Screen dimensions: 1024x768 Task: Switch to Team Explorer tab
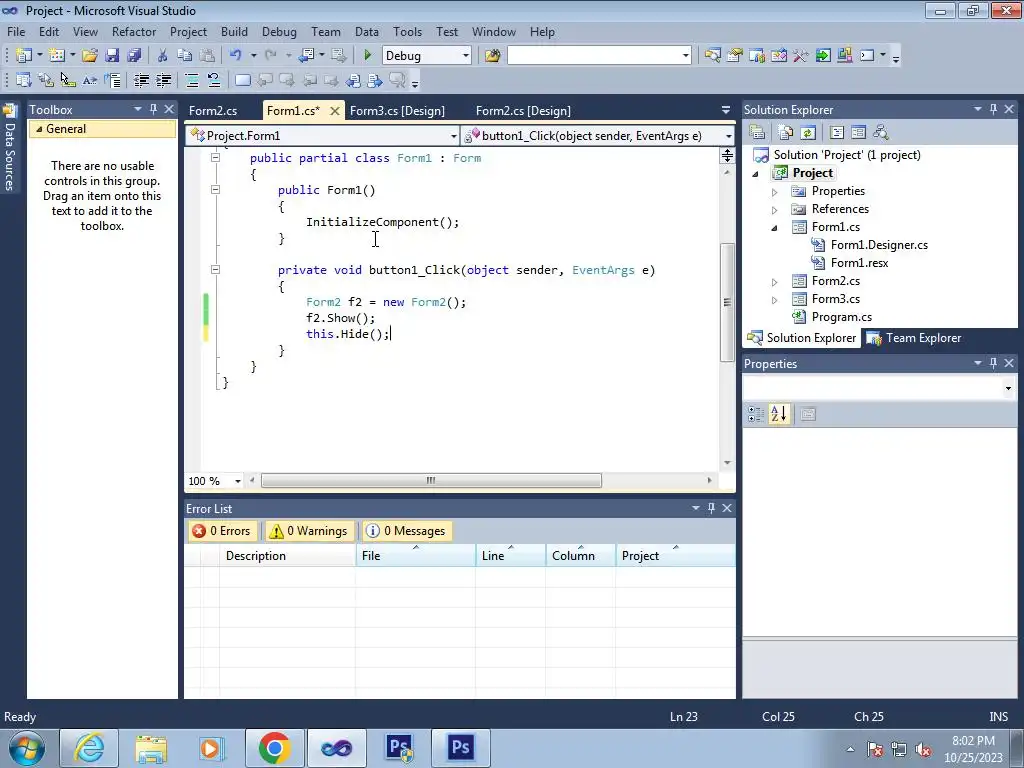coord(914,338)
